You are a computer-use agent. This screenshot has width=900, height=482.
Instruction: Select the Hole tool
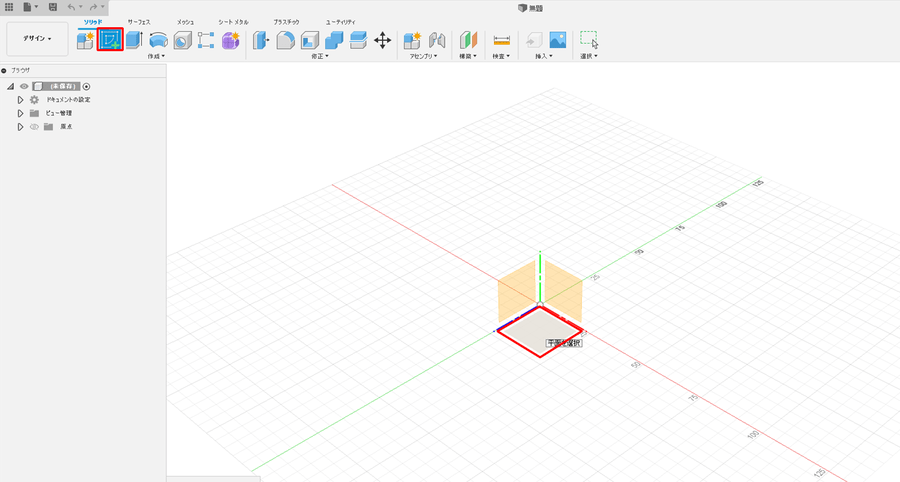pyautogui.click(x=183, y=40)
